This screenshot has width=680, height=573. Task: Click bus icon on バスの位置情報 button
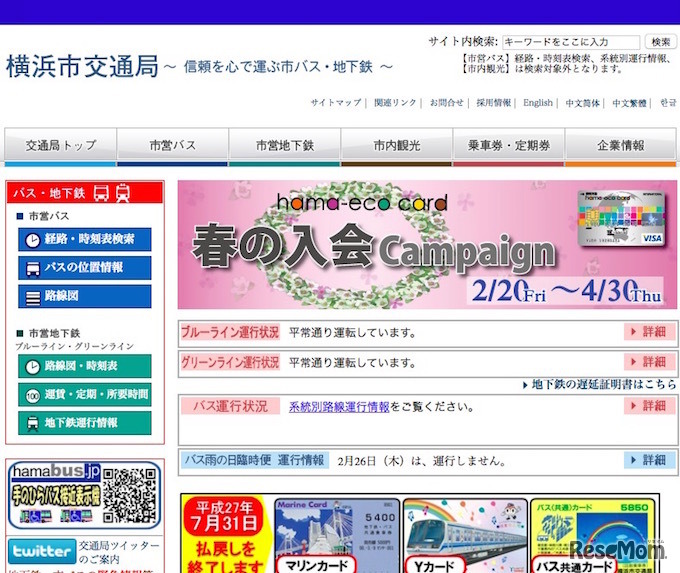[33, 268]
